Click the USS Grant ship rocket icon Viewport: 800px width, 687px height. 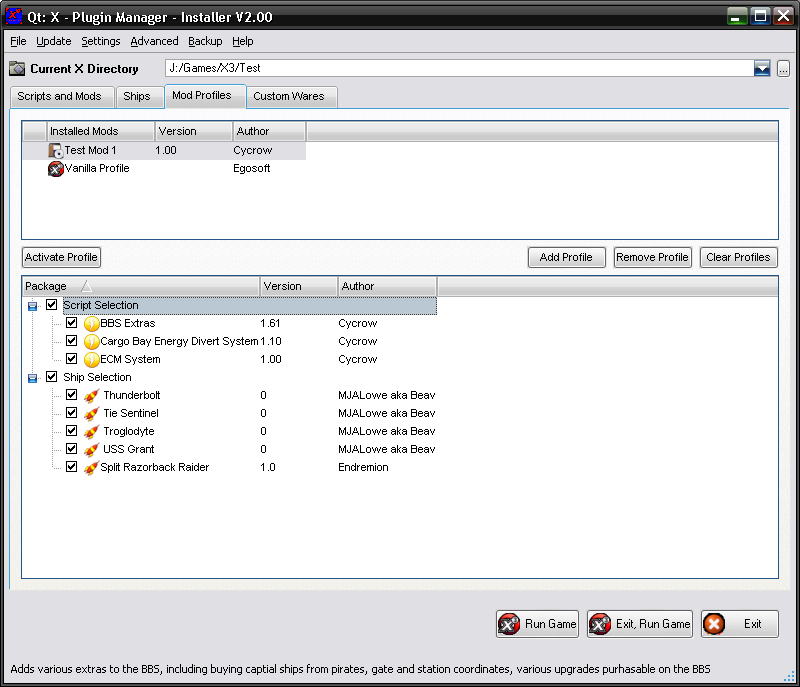pyautogui.click(x=91, y=449)
